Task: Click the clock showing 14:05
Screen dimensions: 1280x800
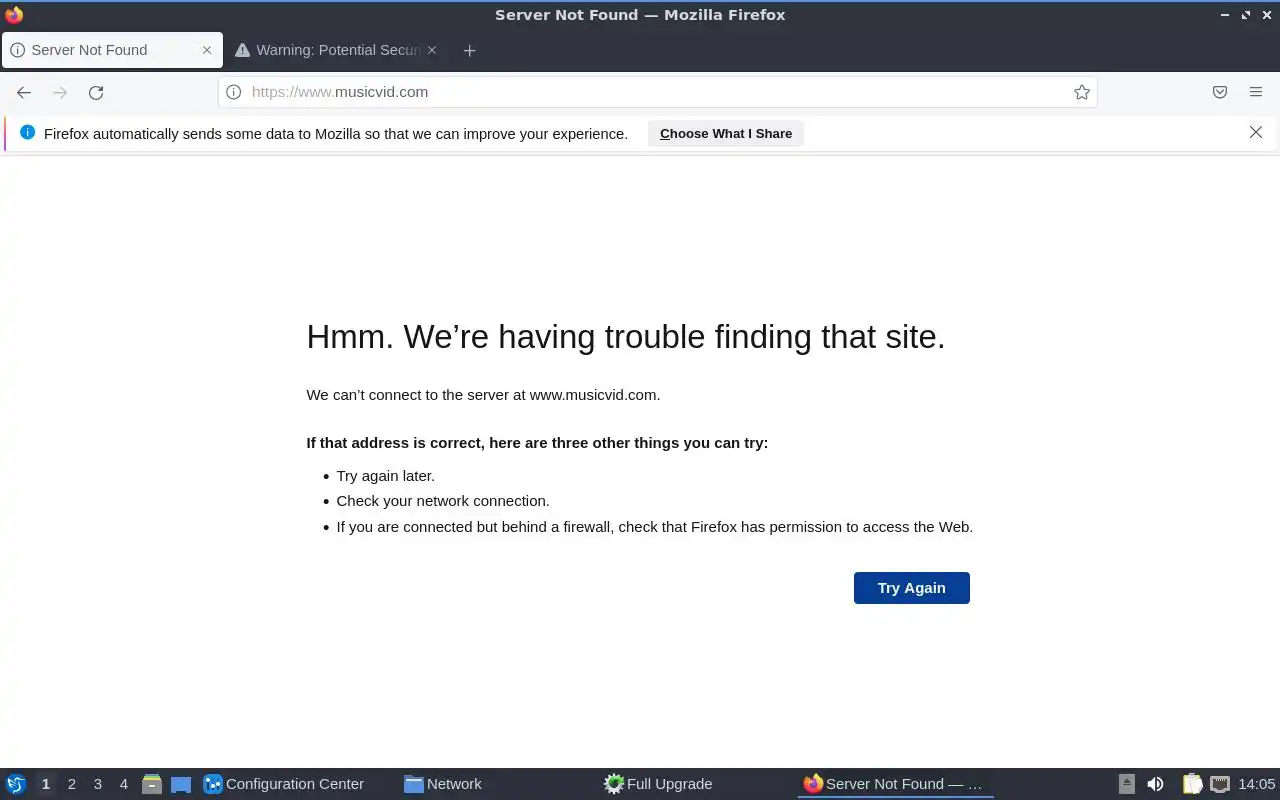Action: (1257, 784)
